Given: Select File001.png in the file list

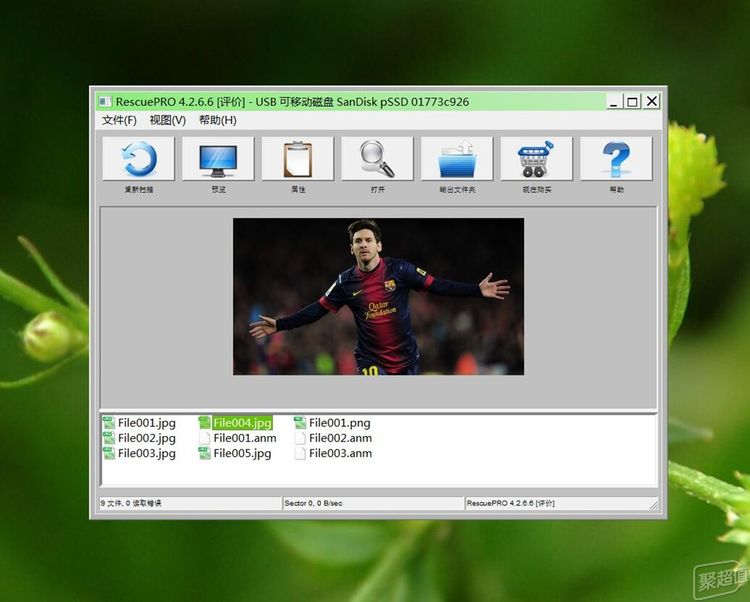Looking at the screenshot, I should pyautogui.click(x=340, y=423).
